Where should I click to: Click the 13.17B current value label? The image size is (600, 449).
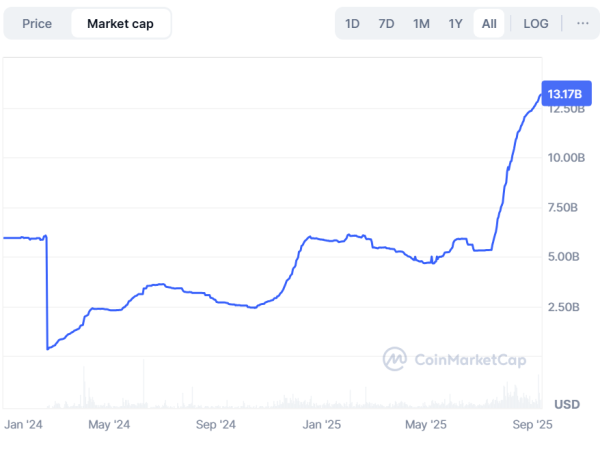pyautogui.click(x=566, y=94)
